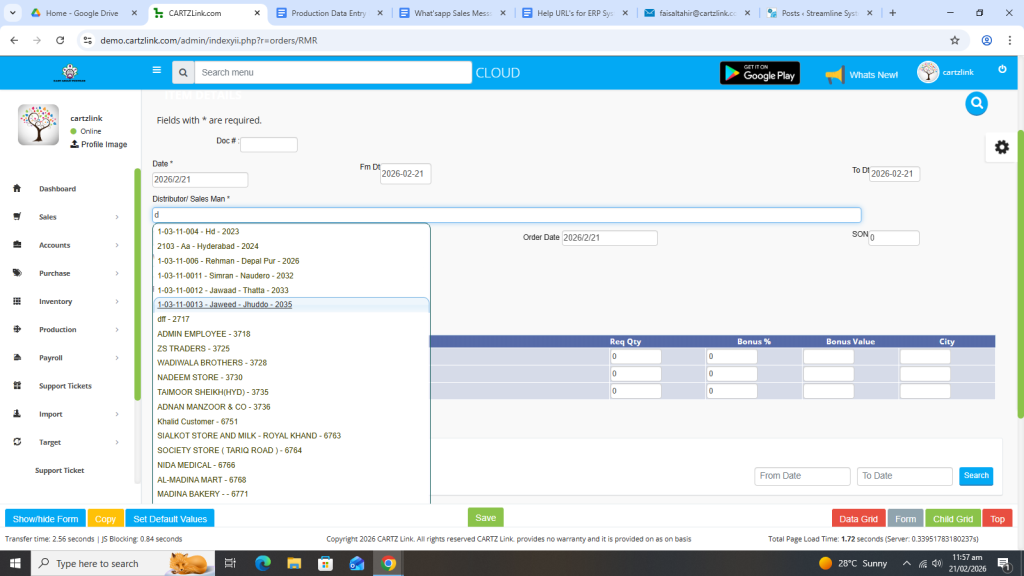
Task: Click the Dashboard home icon in sidebar
Action: [17, 189]
